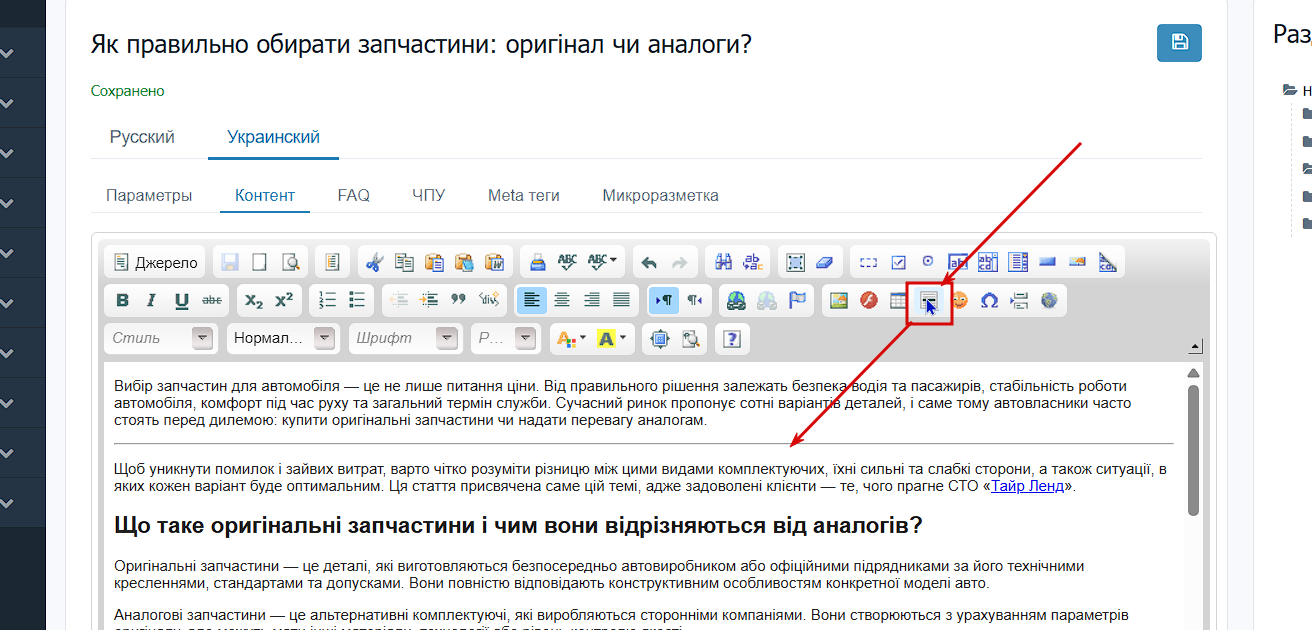Image resolution: width=1312 pixels, height=630 pixels.
Task: Open the Preview icon in editor toolbar
Action: tap(290, 262)
